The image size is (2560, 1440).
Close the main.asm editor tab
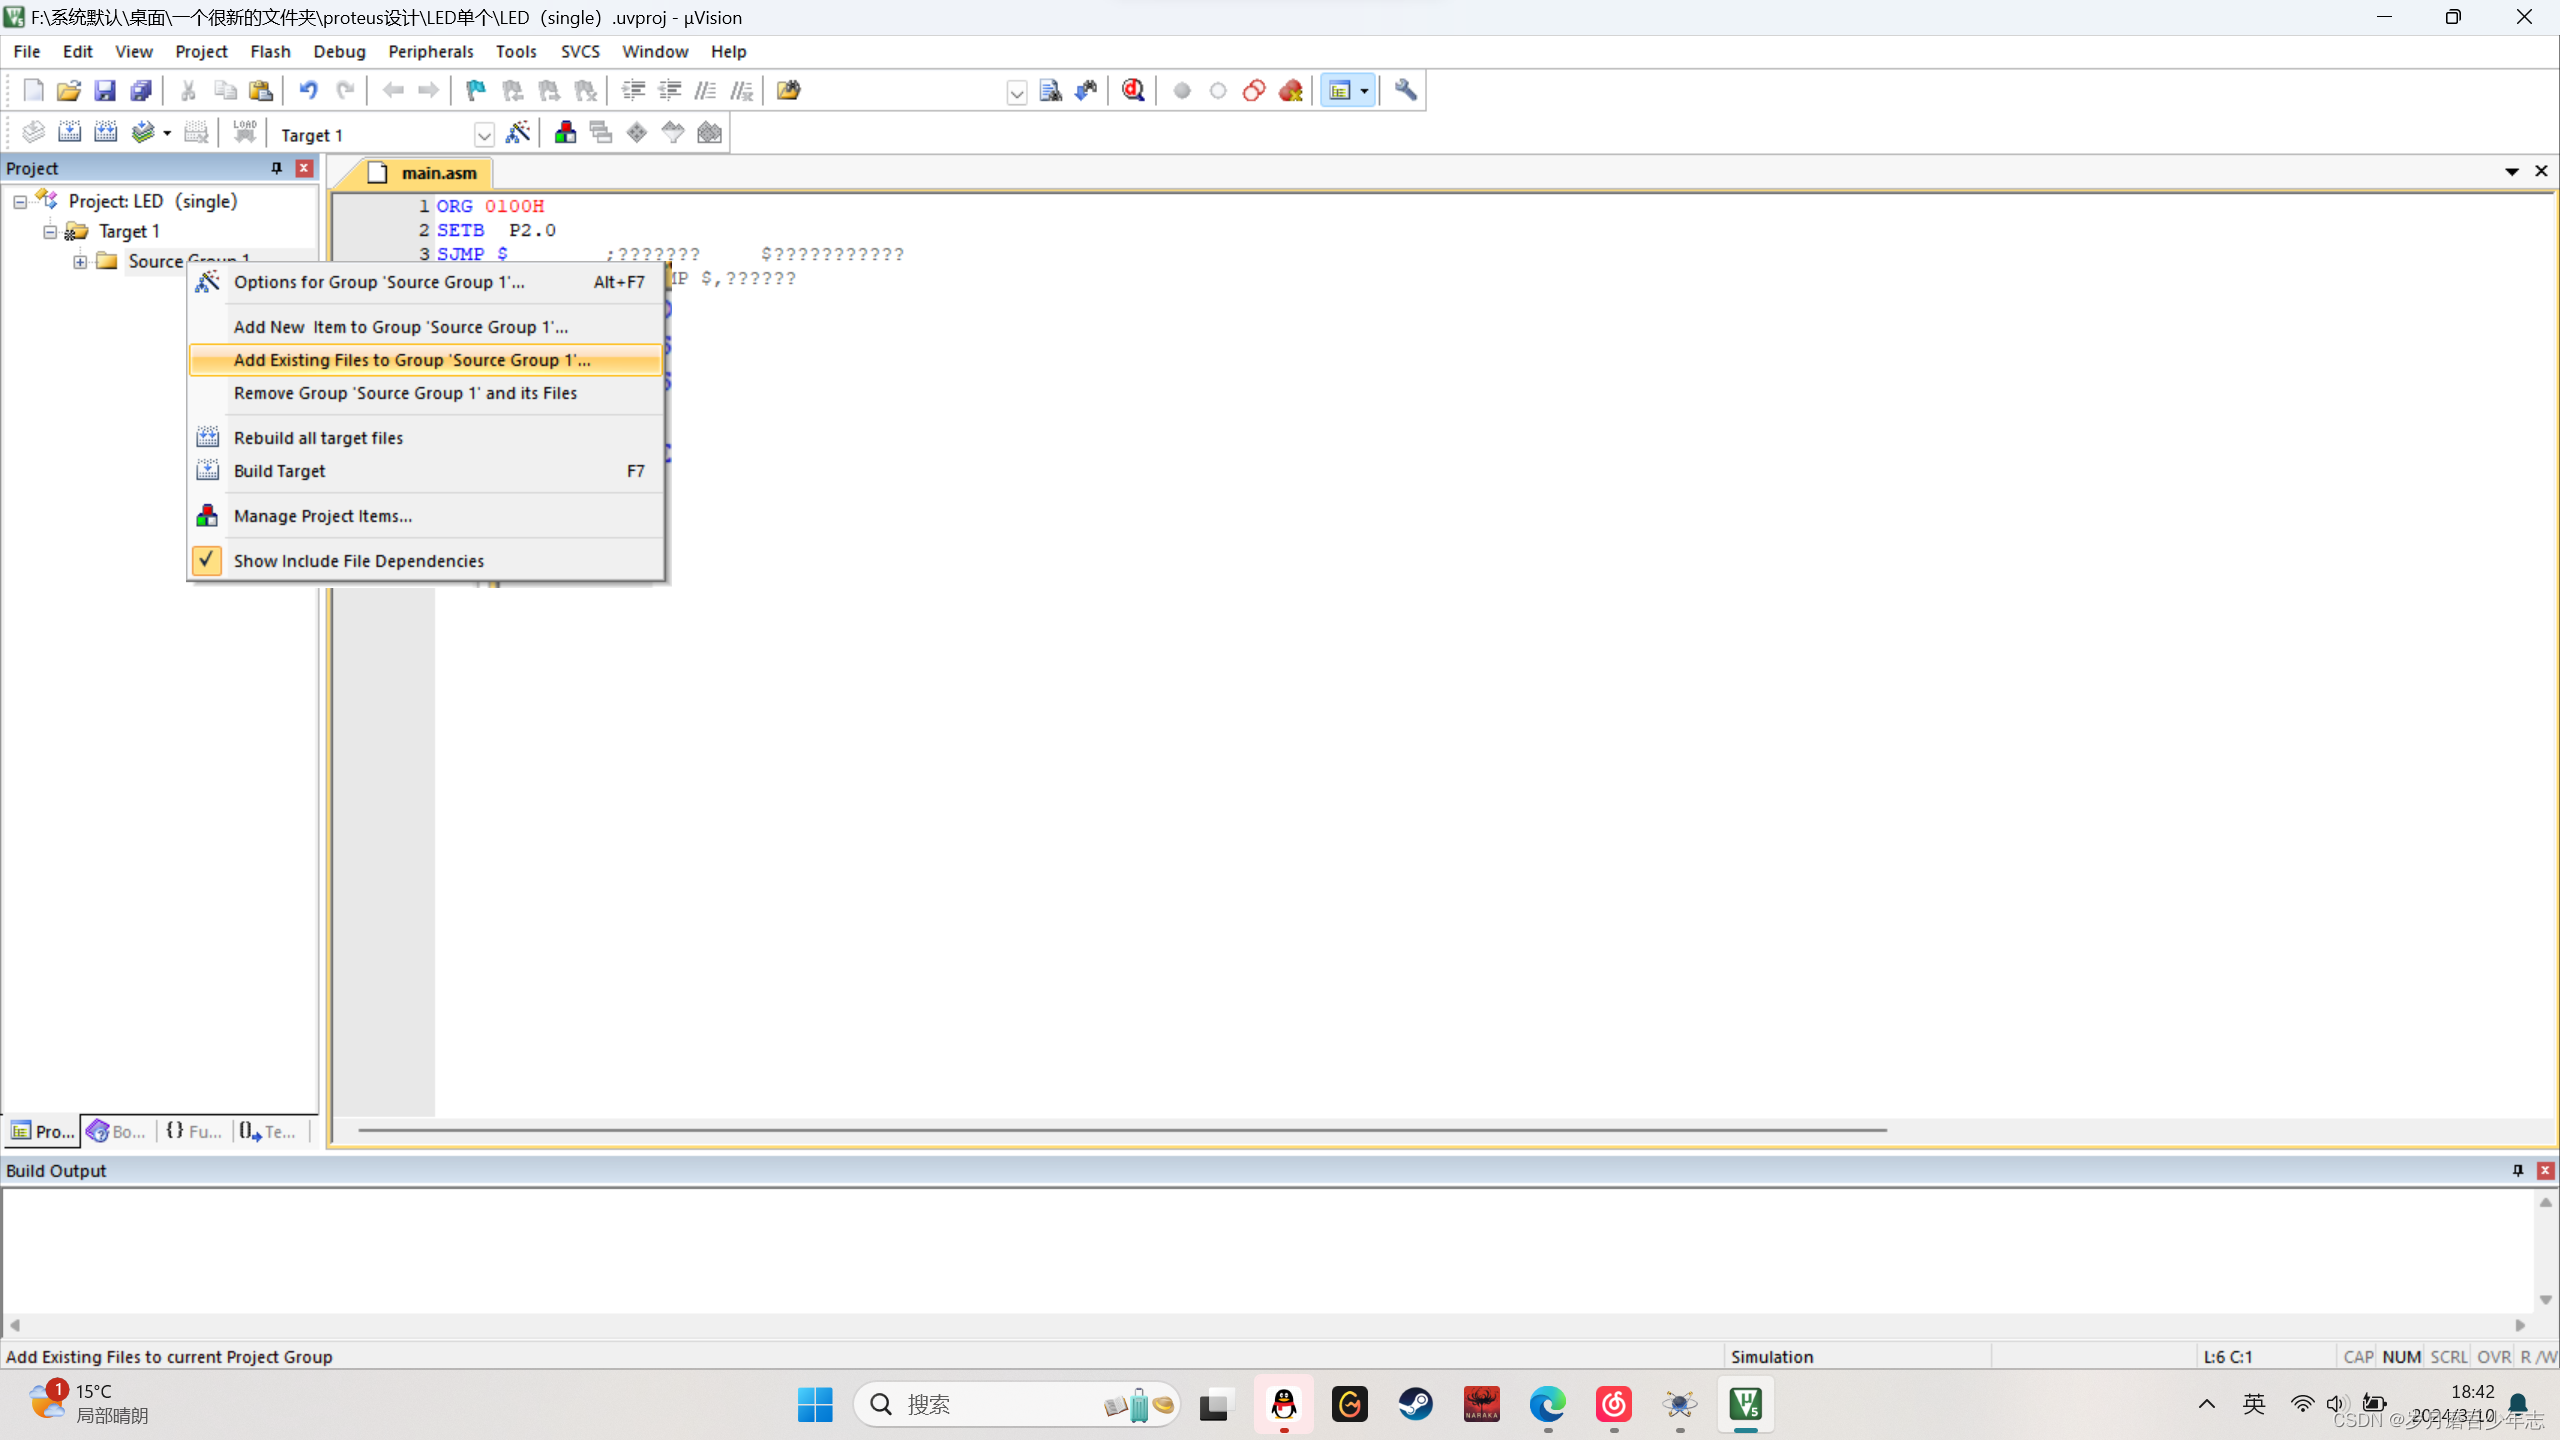2541,172
